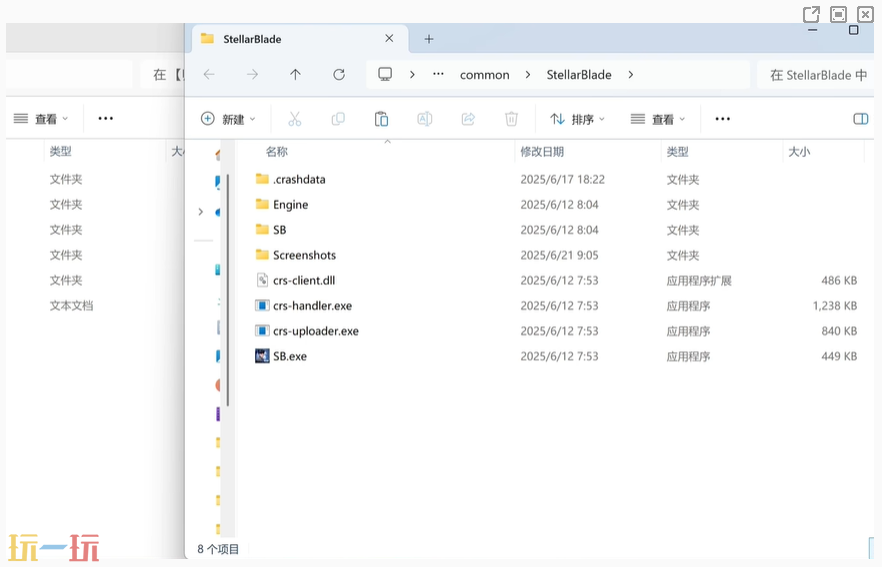The image size is (882, 567).
Task: Refresh the StellarBlade folder view
Action: [339, 74]
